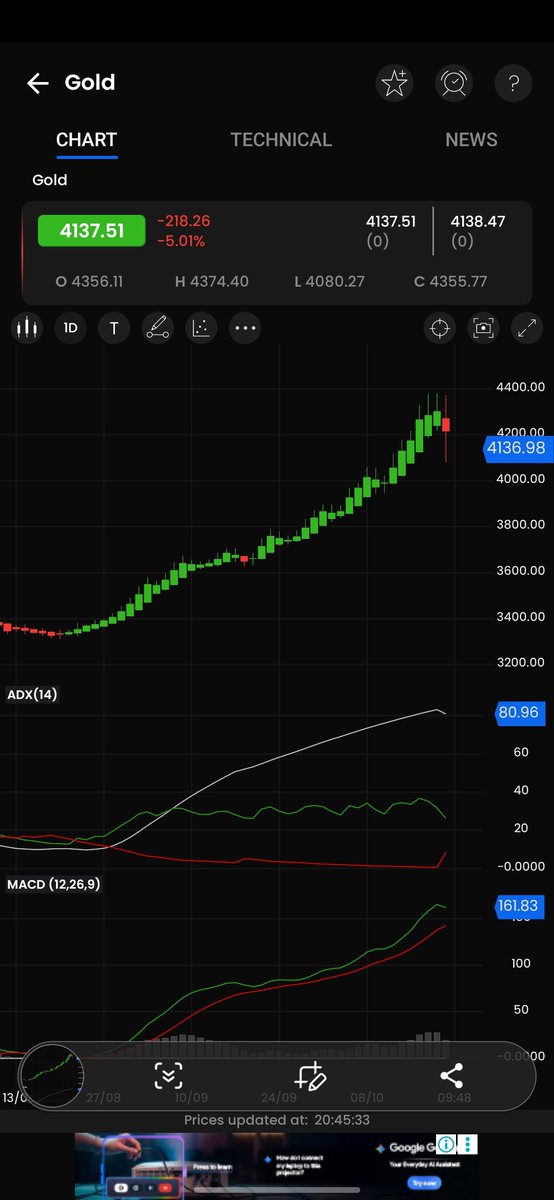The width and height of the screenshot is (554, 1200).
Task: Tap the green 4137.51 price button
Action: (91, 231)
